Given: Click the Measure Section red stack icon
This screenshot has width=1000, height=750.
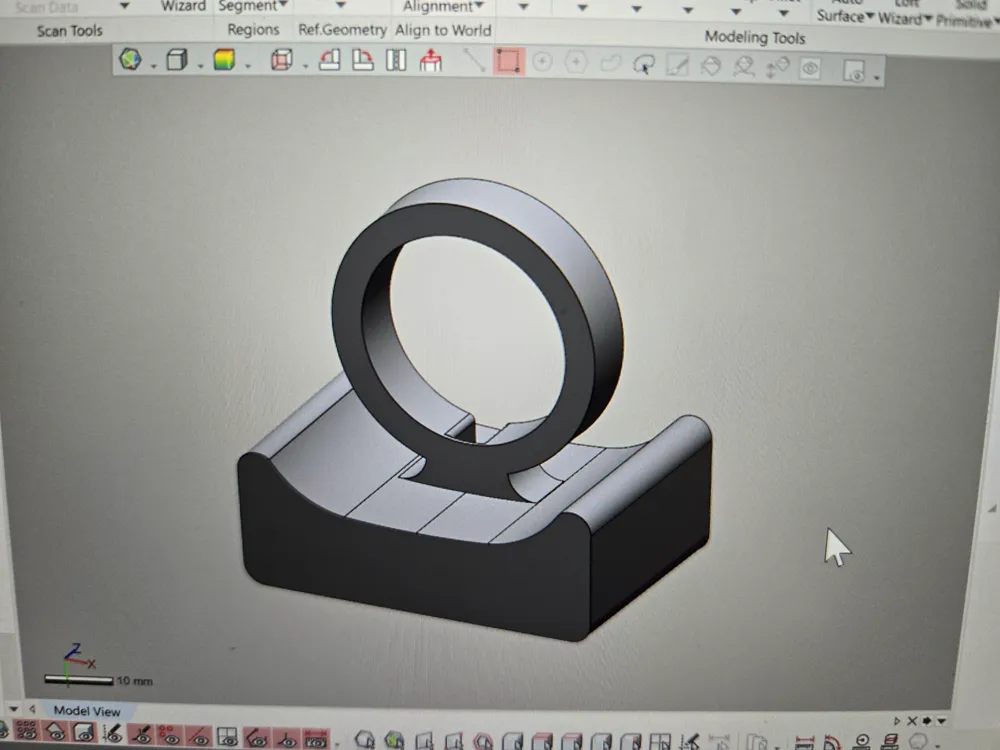Looking at the screenshot, I should point(891,741).
